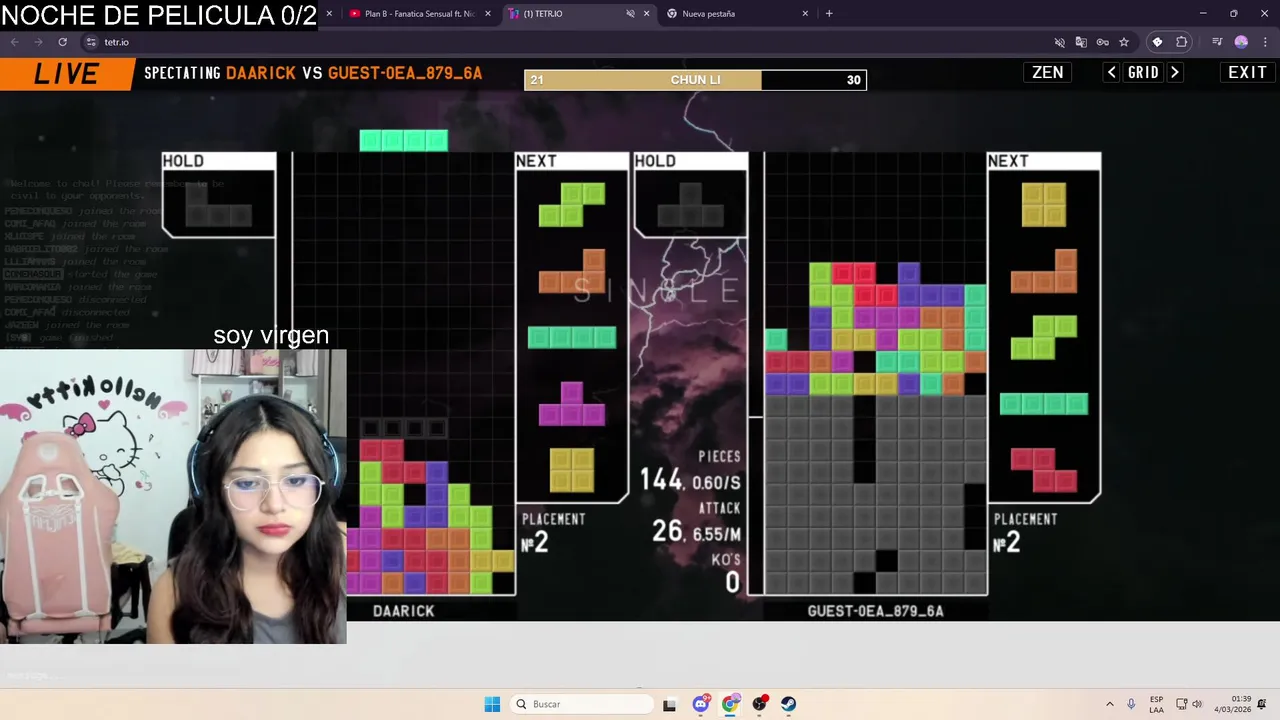Open site information icon in address bar
Viewport: 1280px width, 720px height.
[91, 42]
